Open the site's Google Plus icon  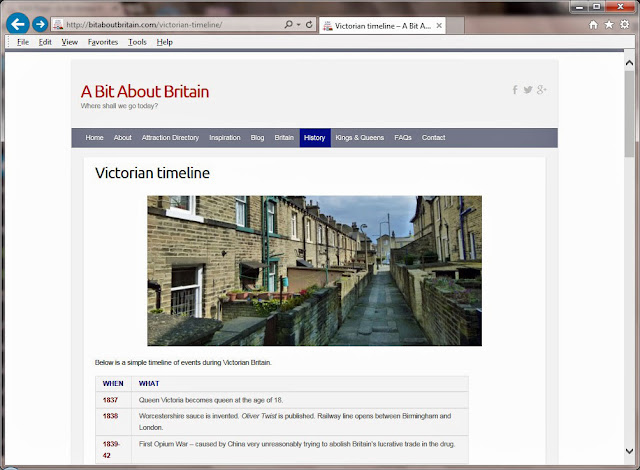pyautogui.click(x=542, y=90)
